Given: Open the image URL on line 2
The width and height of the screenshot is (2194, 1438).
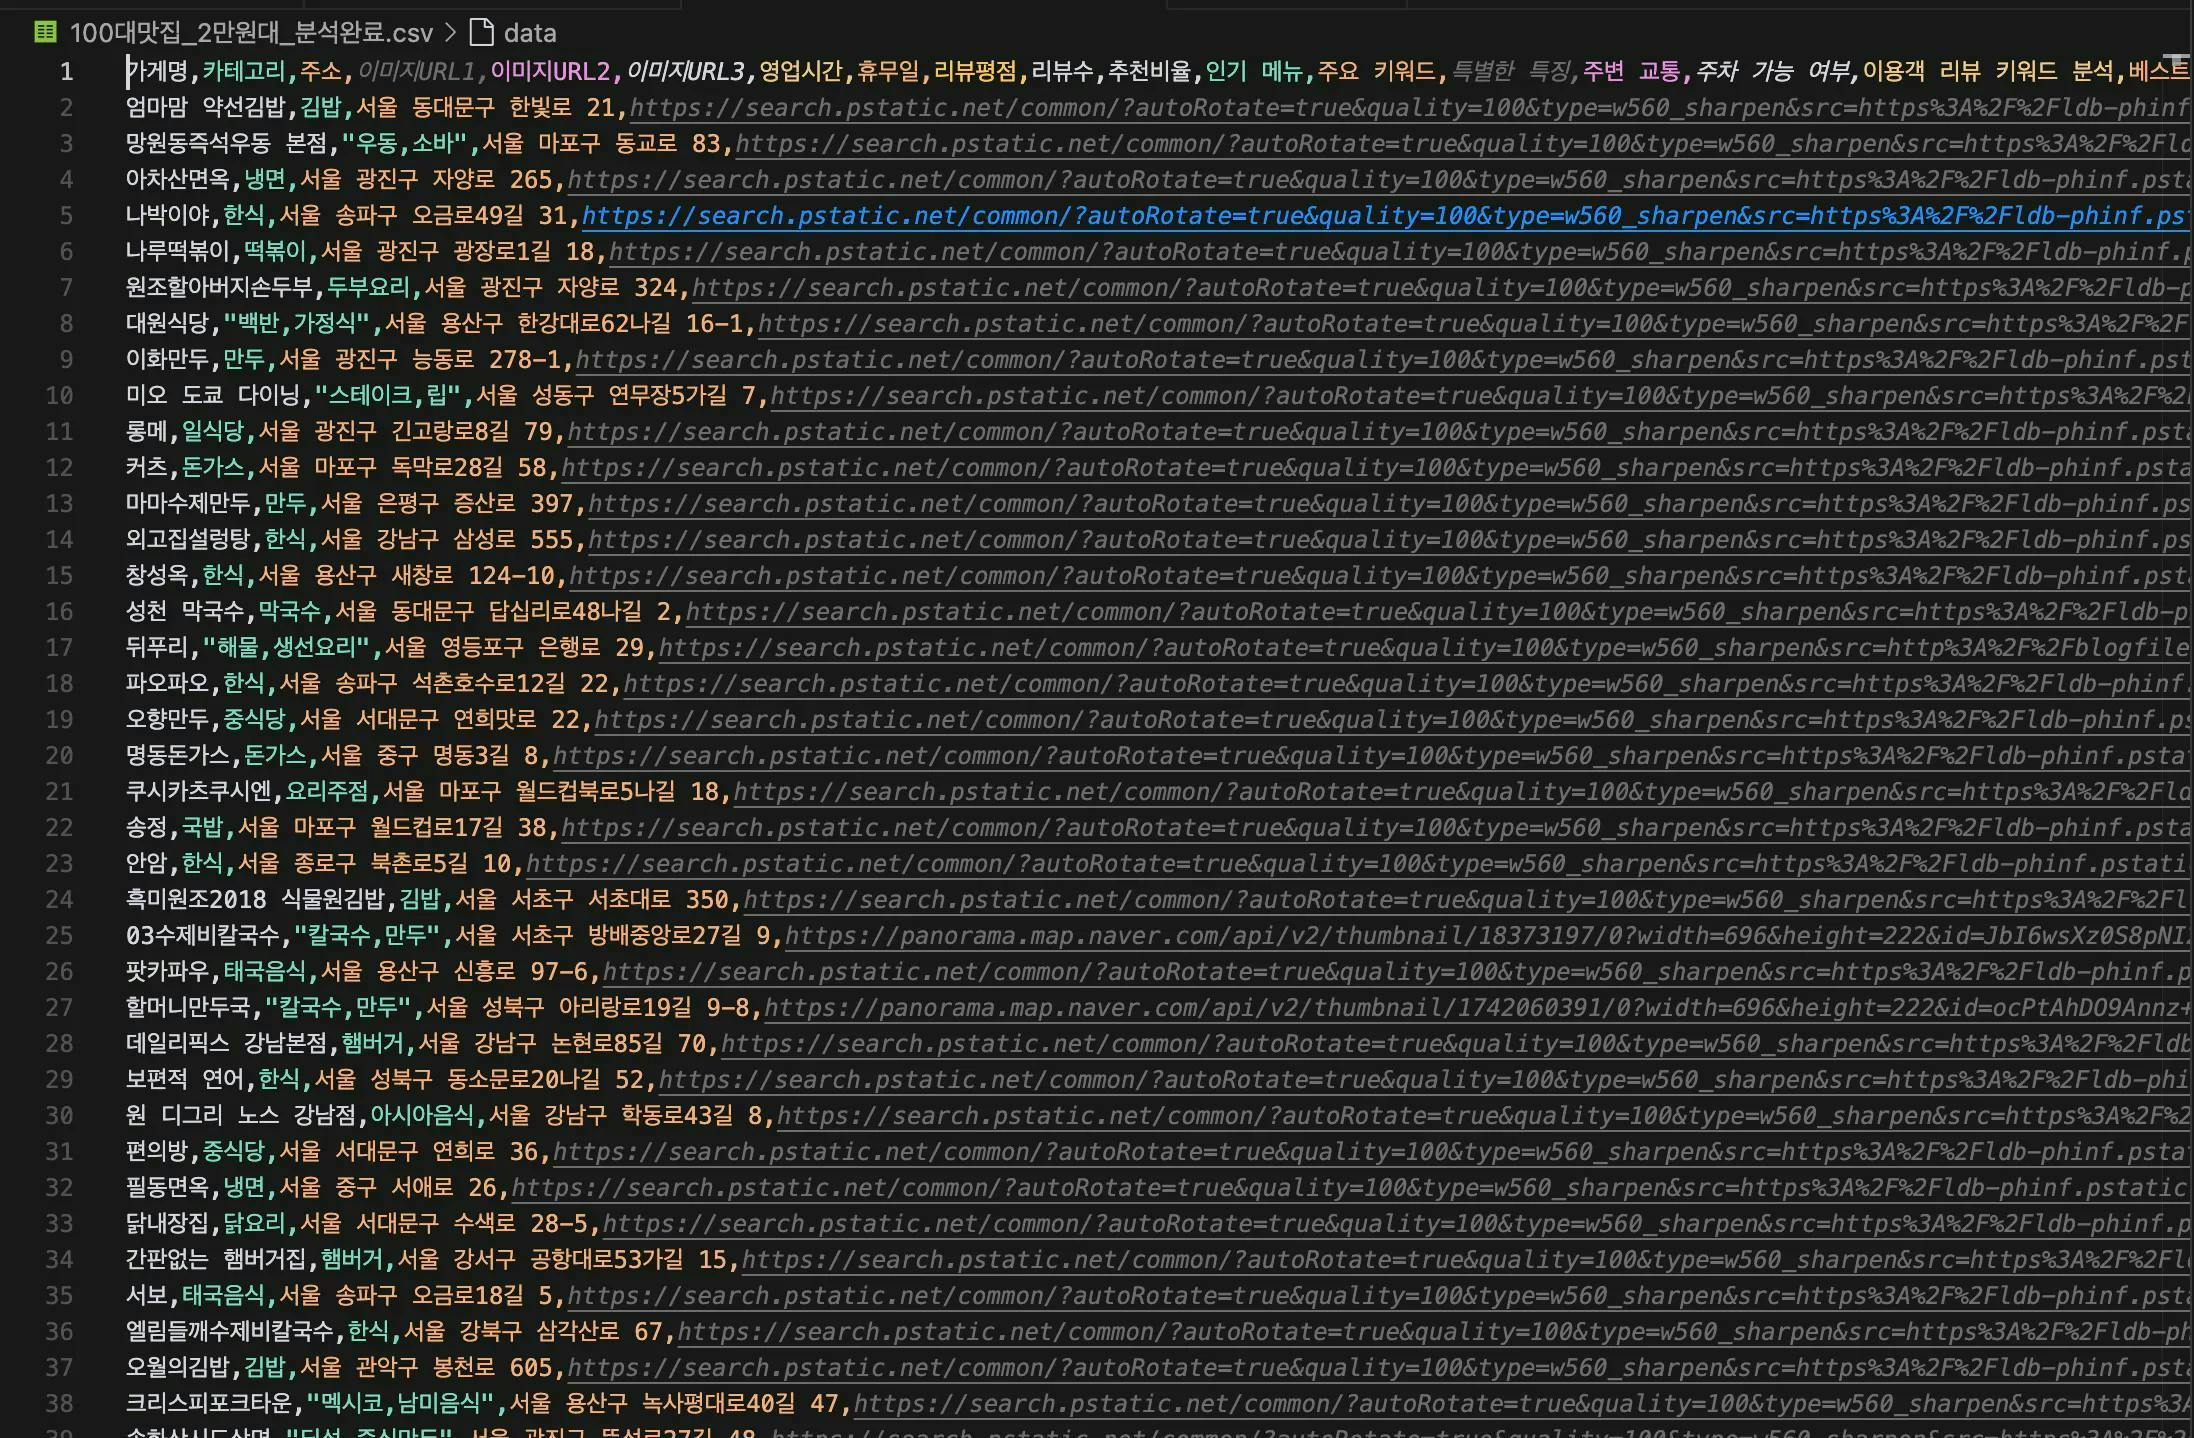Looking at the screenshot, I should [x=1400, y=108].
